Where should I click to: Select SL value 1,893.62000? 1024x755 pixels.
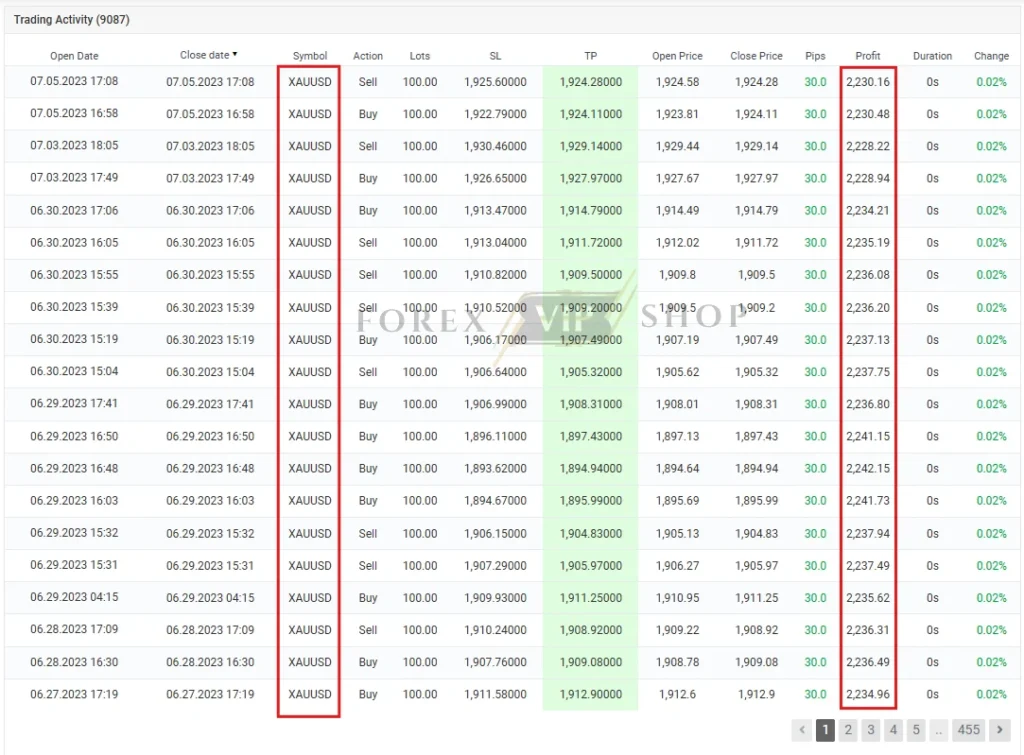[x=495, y=469]
